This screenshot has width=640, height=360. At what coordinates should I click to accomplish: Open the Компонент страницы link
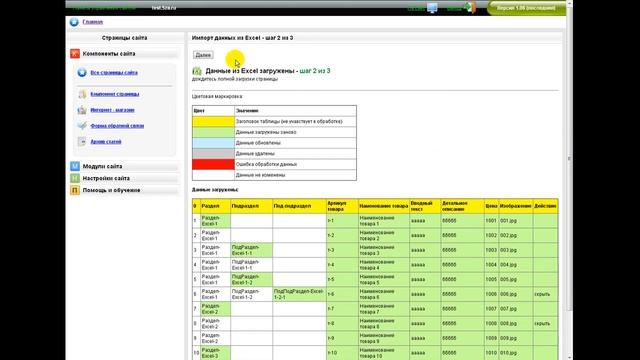(115, 94)
